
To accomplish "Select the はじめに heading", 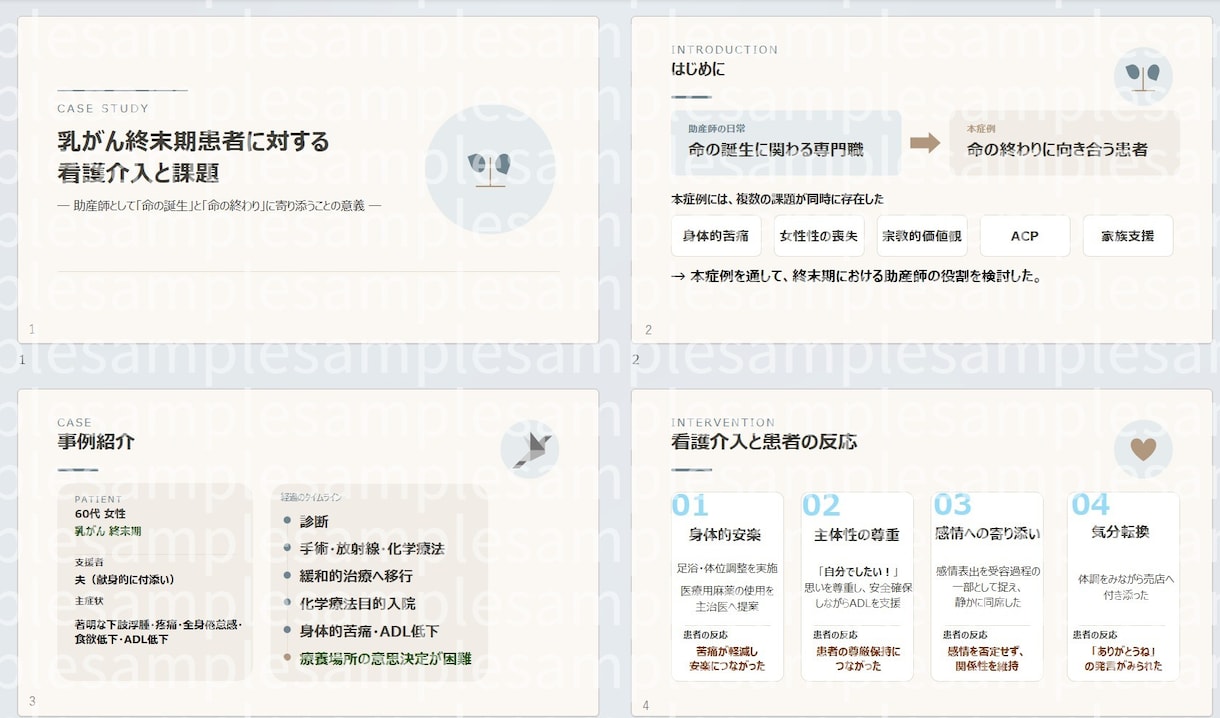I will 698,69.
